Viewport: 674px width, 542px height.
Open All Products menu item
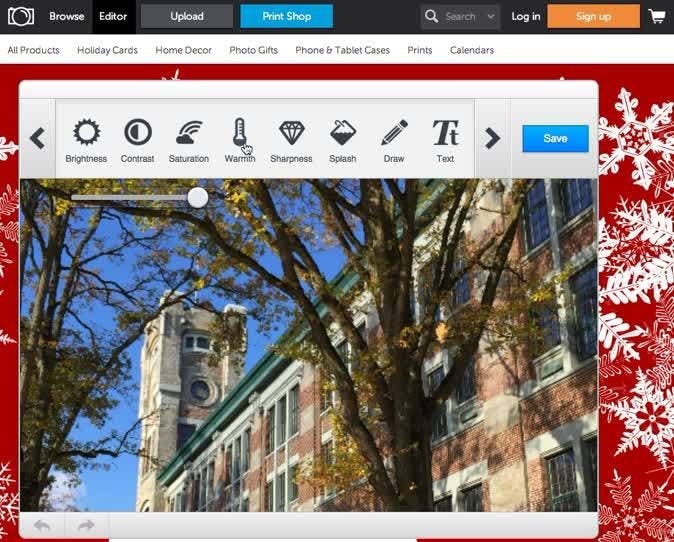click(34, 50)
